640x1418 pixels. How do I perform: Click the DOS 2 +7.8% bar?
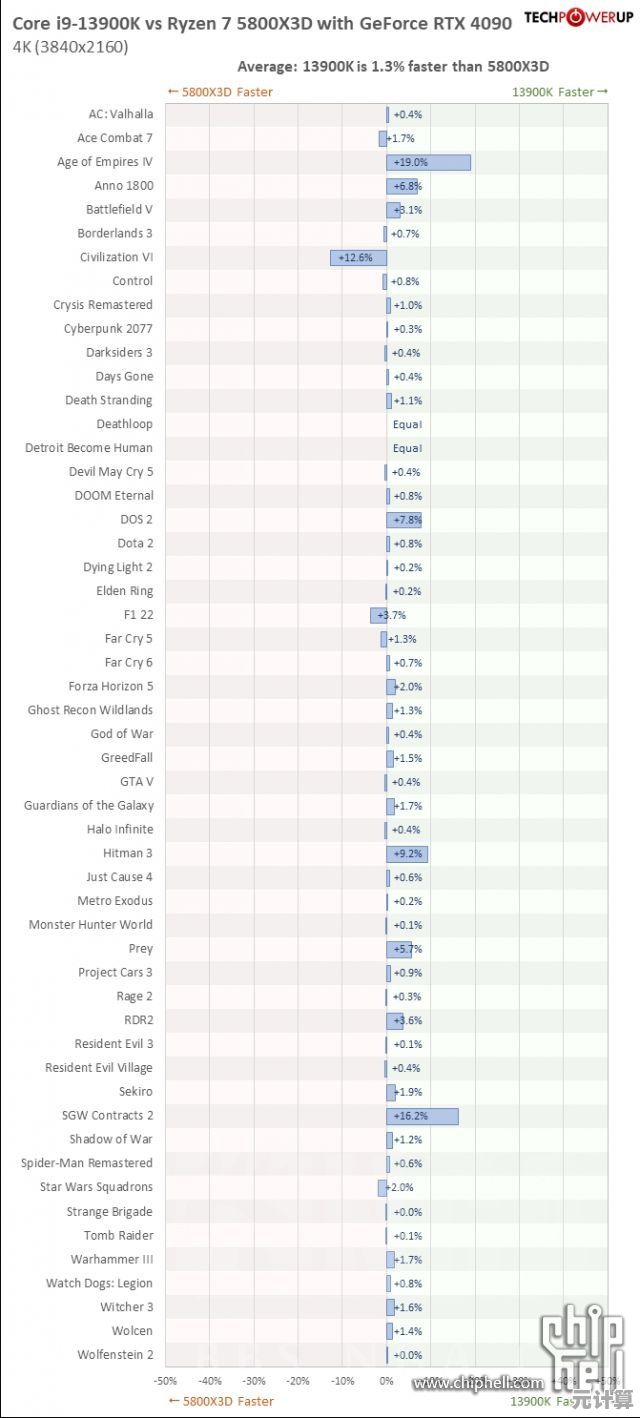[403, 520]
